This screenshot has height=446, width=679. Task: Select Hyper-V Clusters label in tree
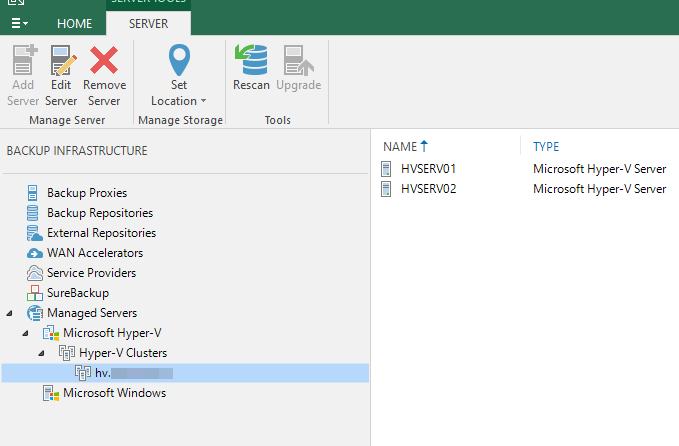point(123,353)
